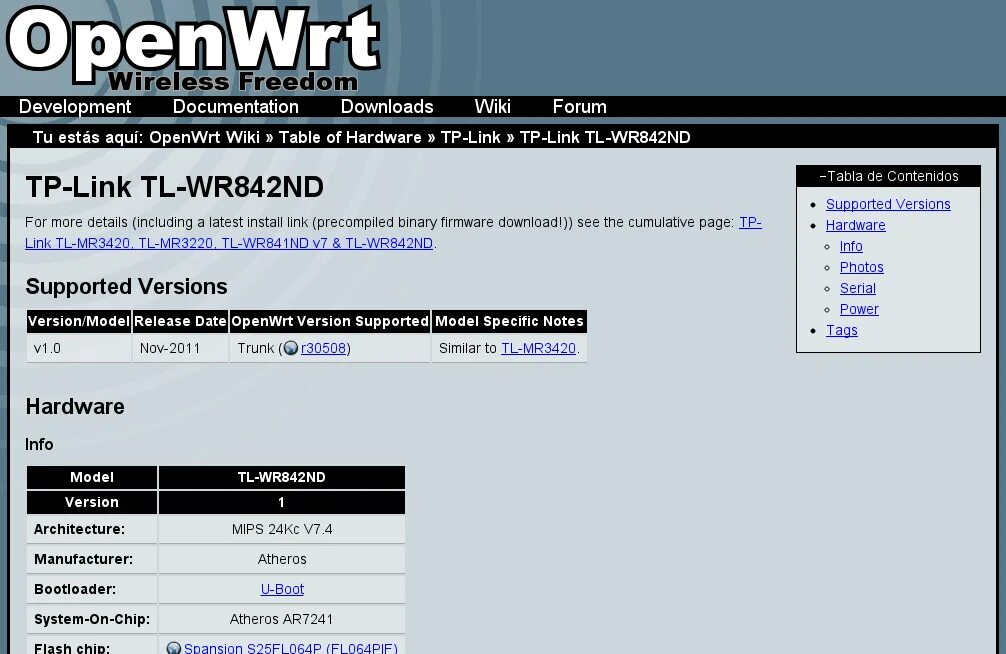Click the OpenWrt Wireless Freedom logo
The width and height of the screenshot is (1006, 654).
coord(194,48)
